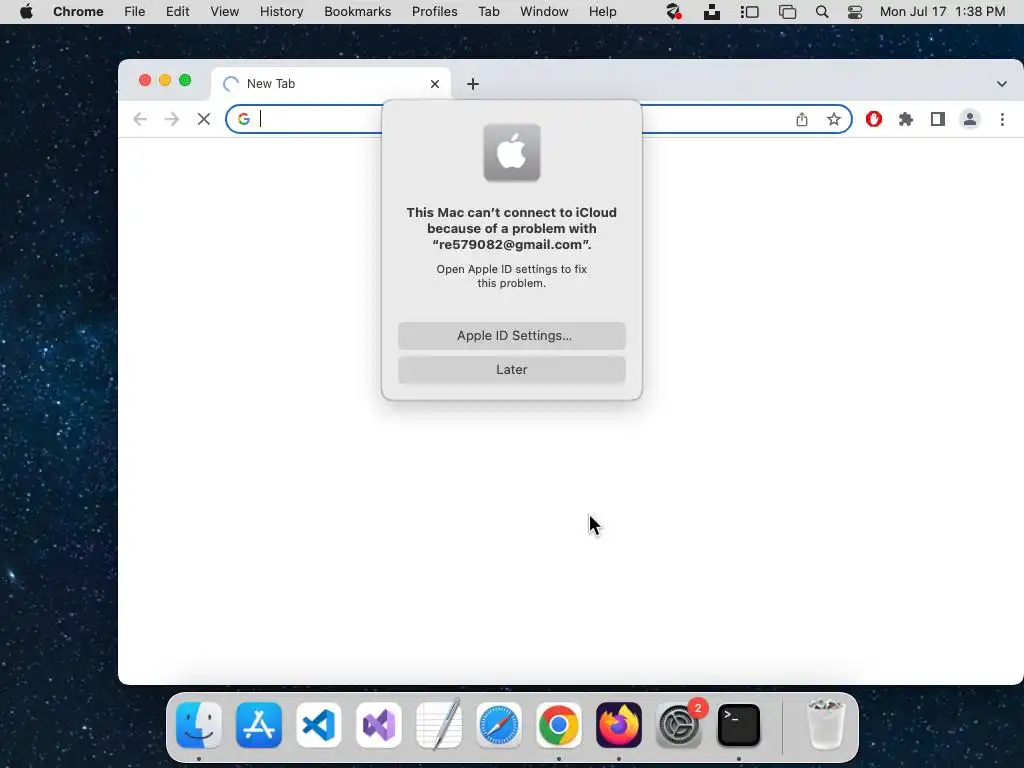Screen dimensions: 1024x768
Task: Open the Tab menu
Action: 488,12
